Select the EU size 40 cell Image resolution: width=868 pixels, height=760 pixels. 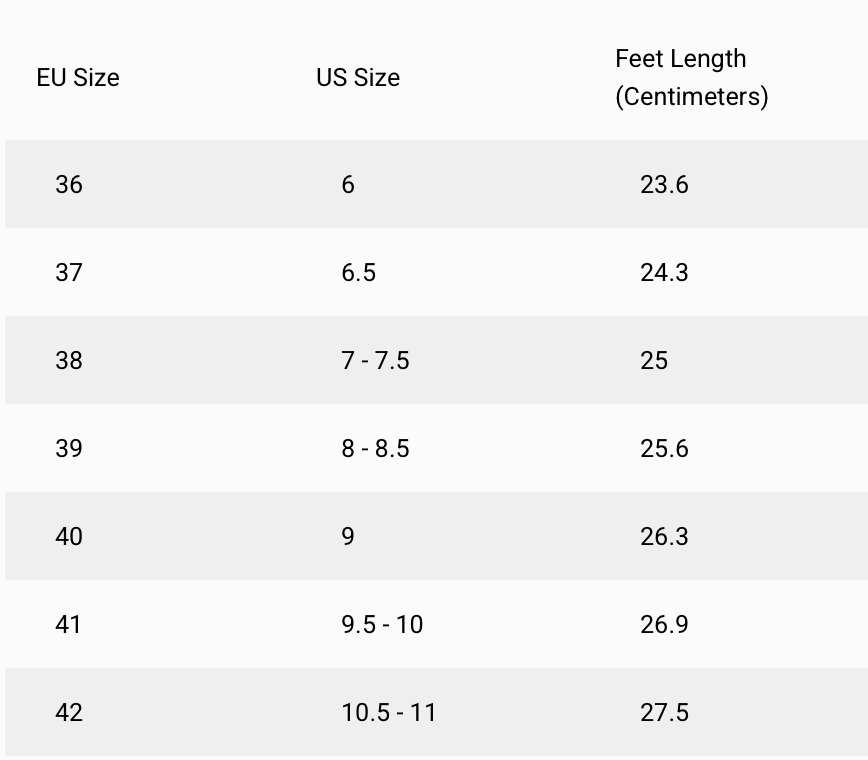point(69,537)
